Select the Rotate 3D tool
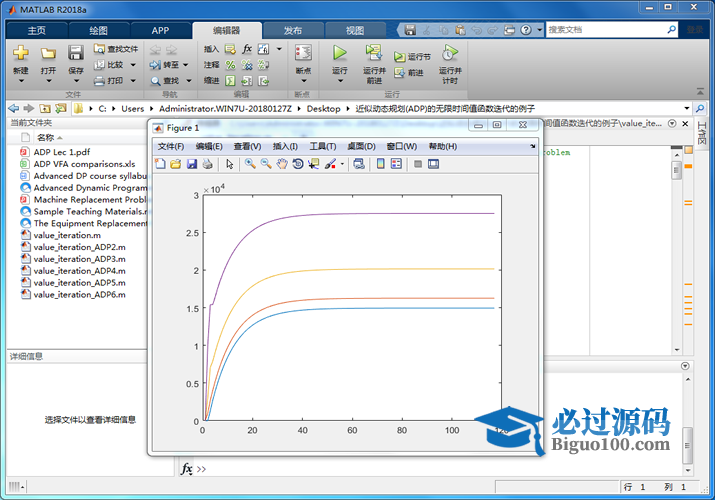715x500 pixels. click(298, 164)
